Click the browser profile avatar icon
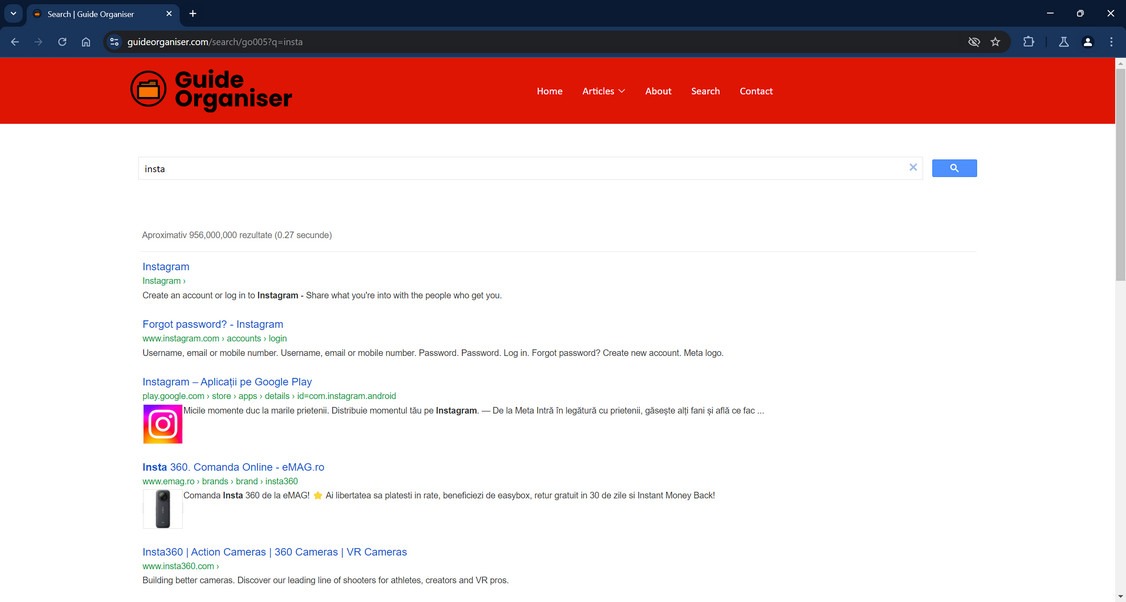Viewport: 1126px width, 602px height. pyautogui.click(x=1088, y=41)
